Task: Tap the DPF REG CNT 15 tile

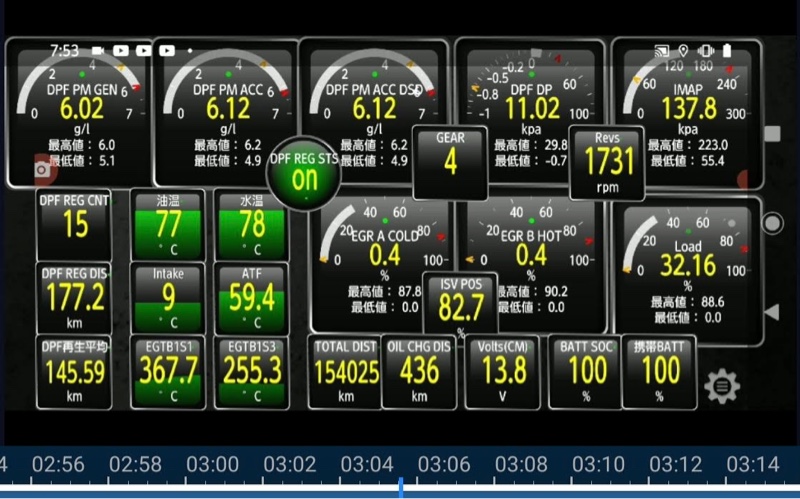Action: click(74, 225)
